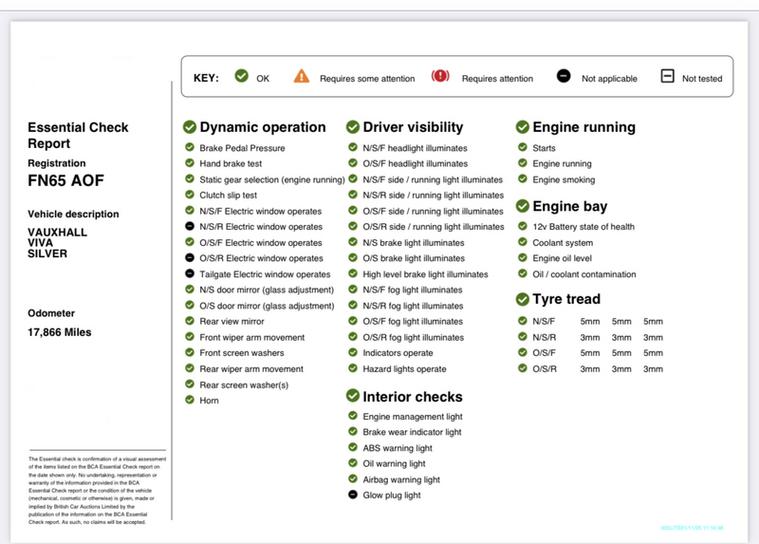
Task: Click the not-applicable icon for Tailgate Electric window
Action: click(190, 274)
